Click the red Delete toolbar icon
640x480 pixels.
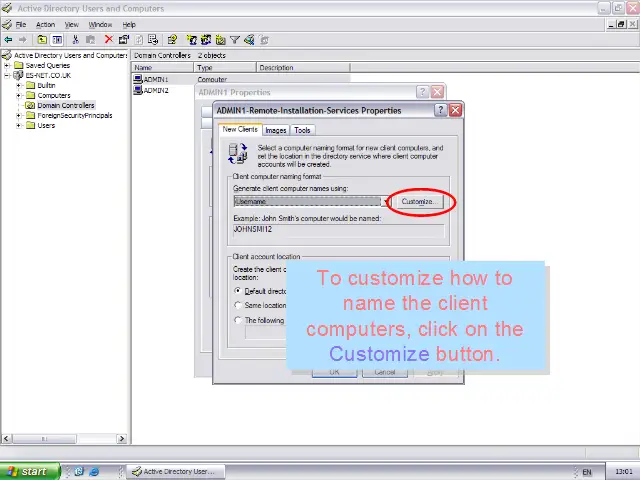109,40
